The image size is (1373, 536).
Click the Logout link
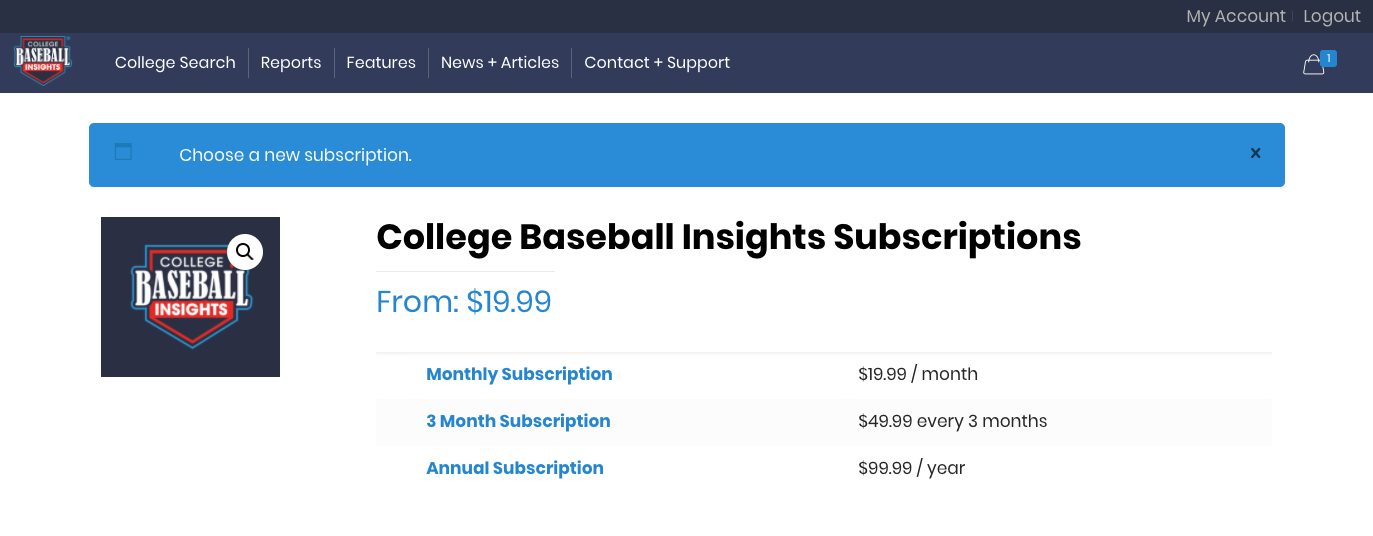(1331, 16)
